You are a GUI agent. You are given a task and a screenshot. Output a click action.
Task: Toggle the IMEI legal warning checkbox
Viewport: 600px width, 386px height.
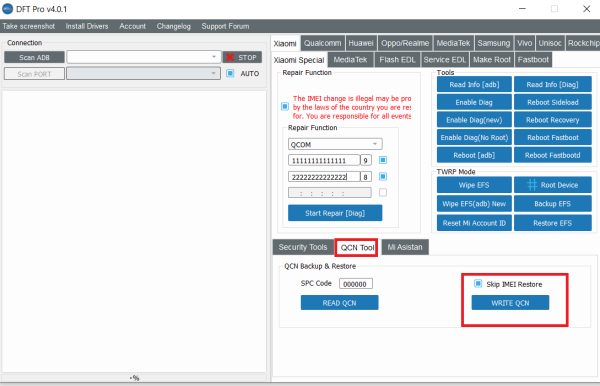[x=285, y=106]
